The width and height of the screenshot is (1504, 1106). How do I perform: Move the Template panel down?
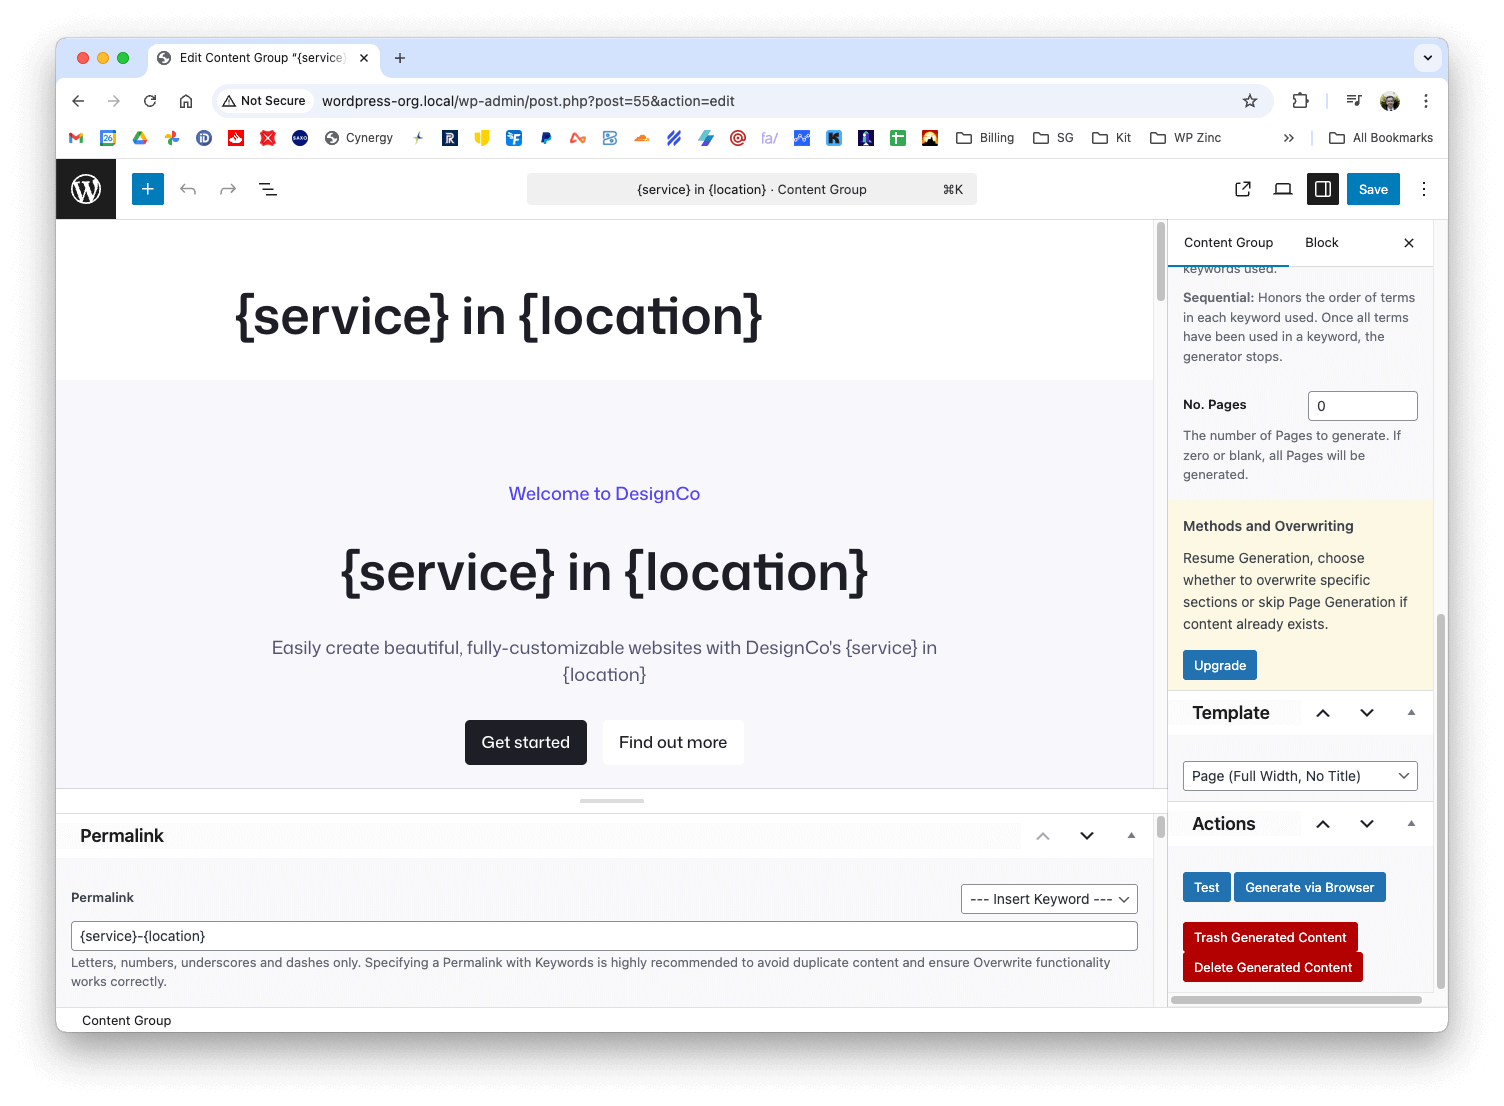pos(1367,713)
